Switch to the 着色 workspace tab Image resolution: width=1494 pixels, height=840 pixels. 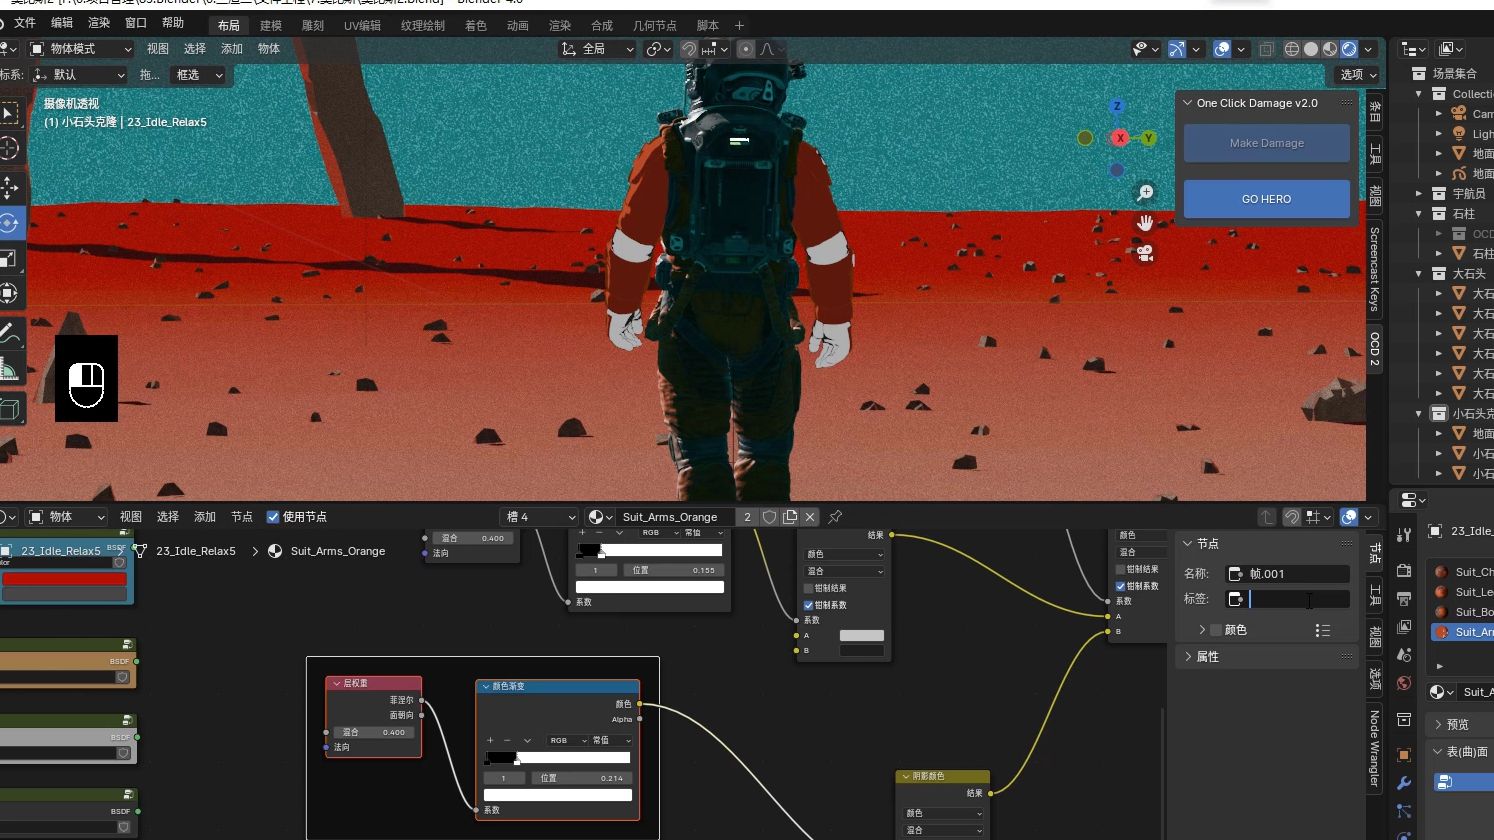tap(476, 26)
